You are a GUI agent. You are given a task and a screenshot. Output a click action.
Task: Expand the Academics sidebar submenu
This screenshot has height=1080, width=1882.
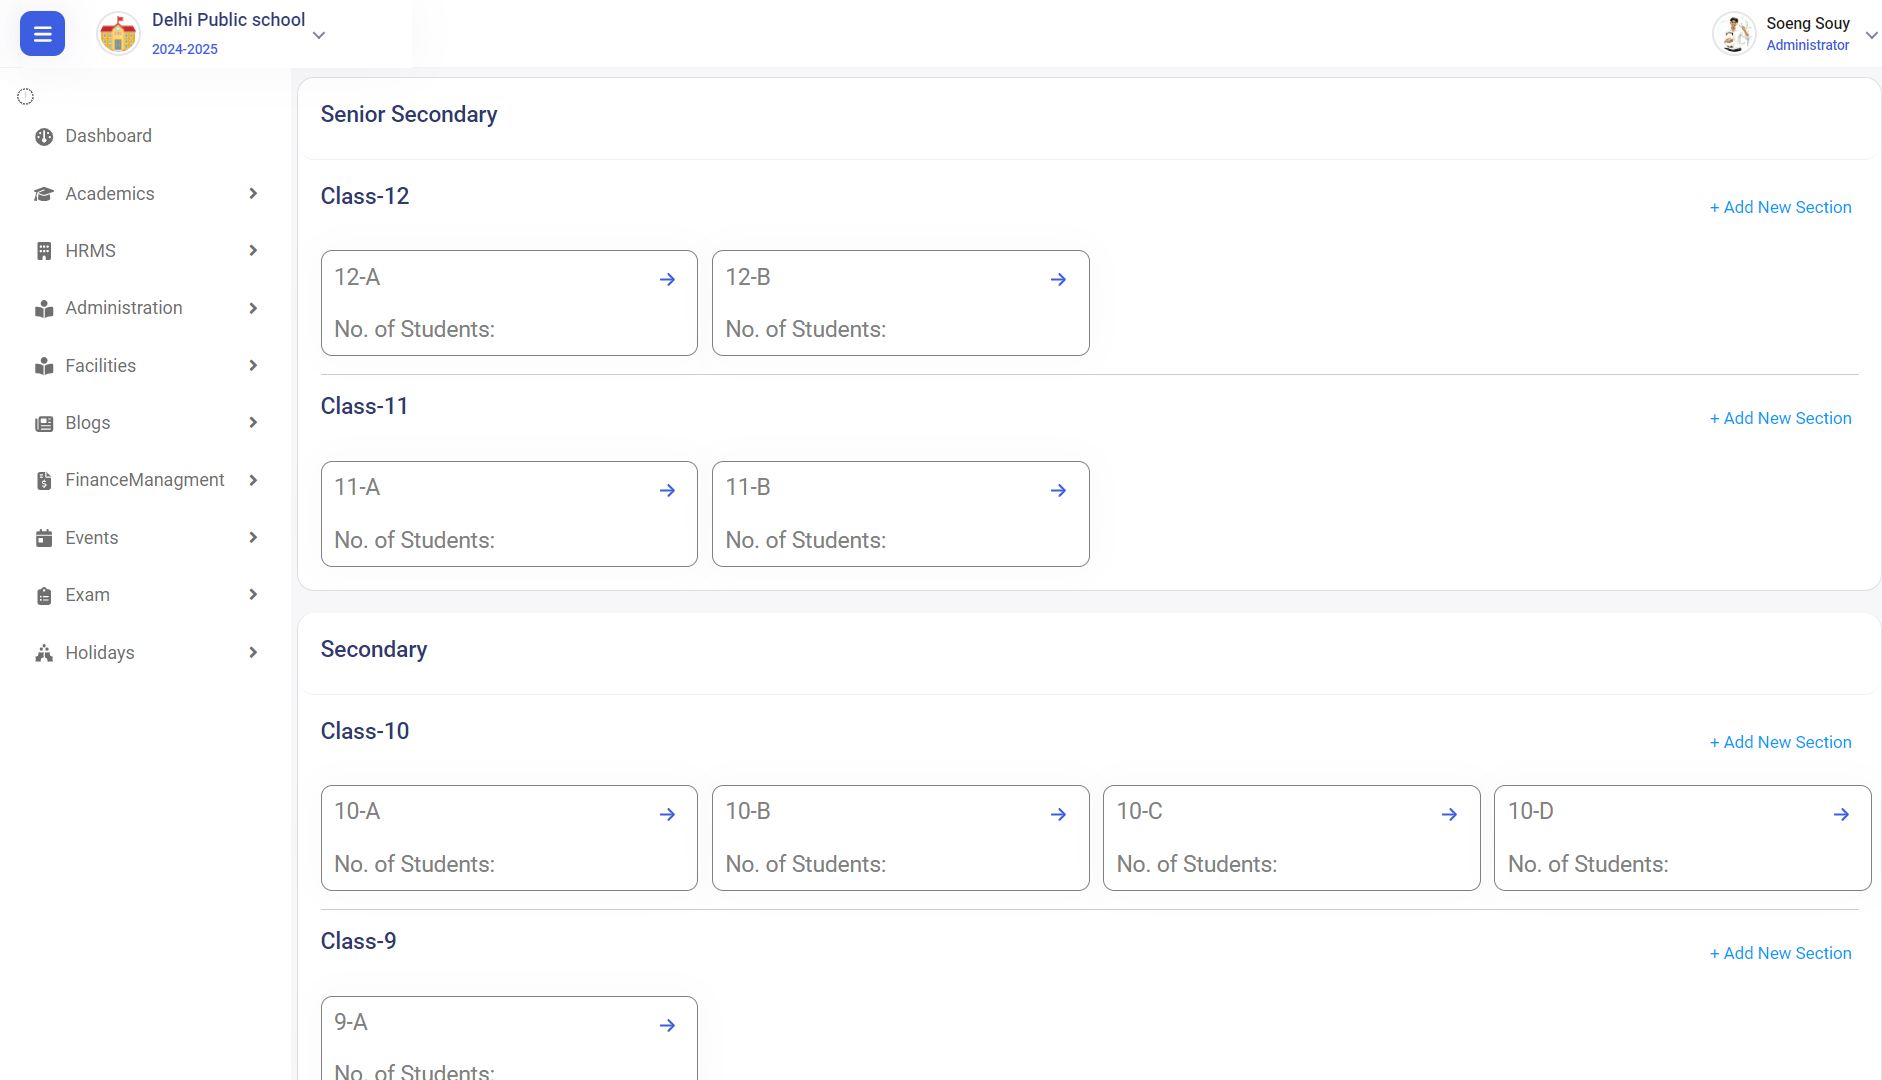[253, 194]
